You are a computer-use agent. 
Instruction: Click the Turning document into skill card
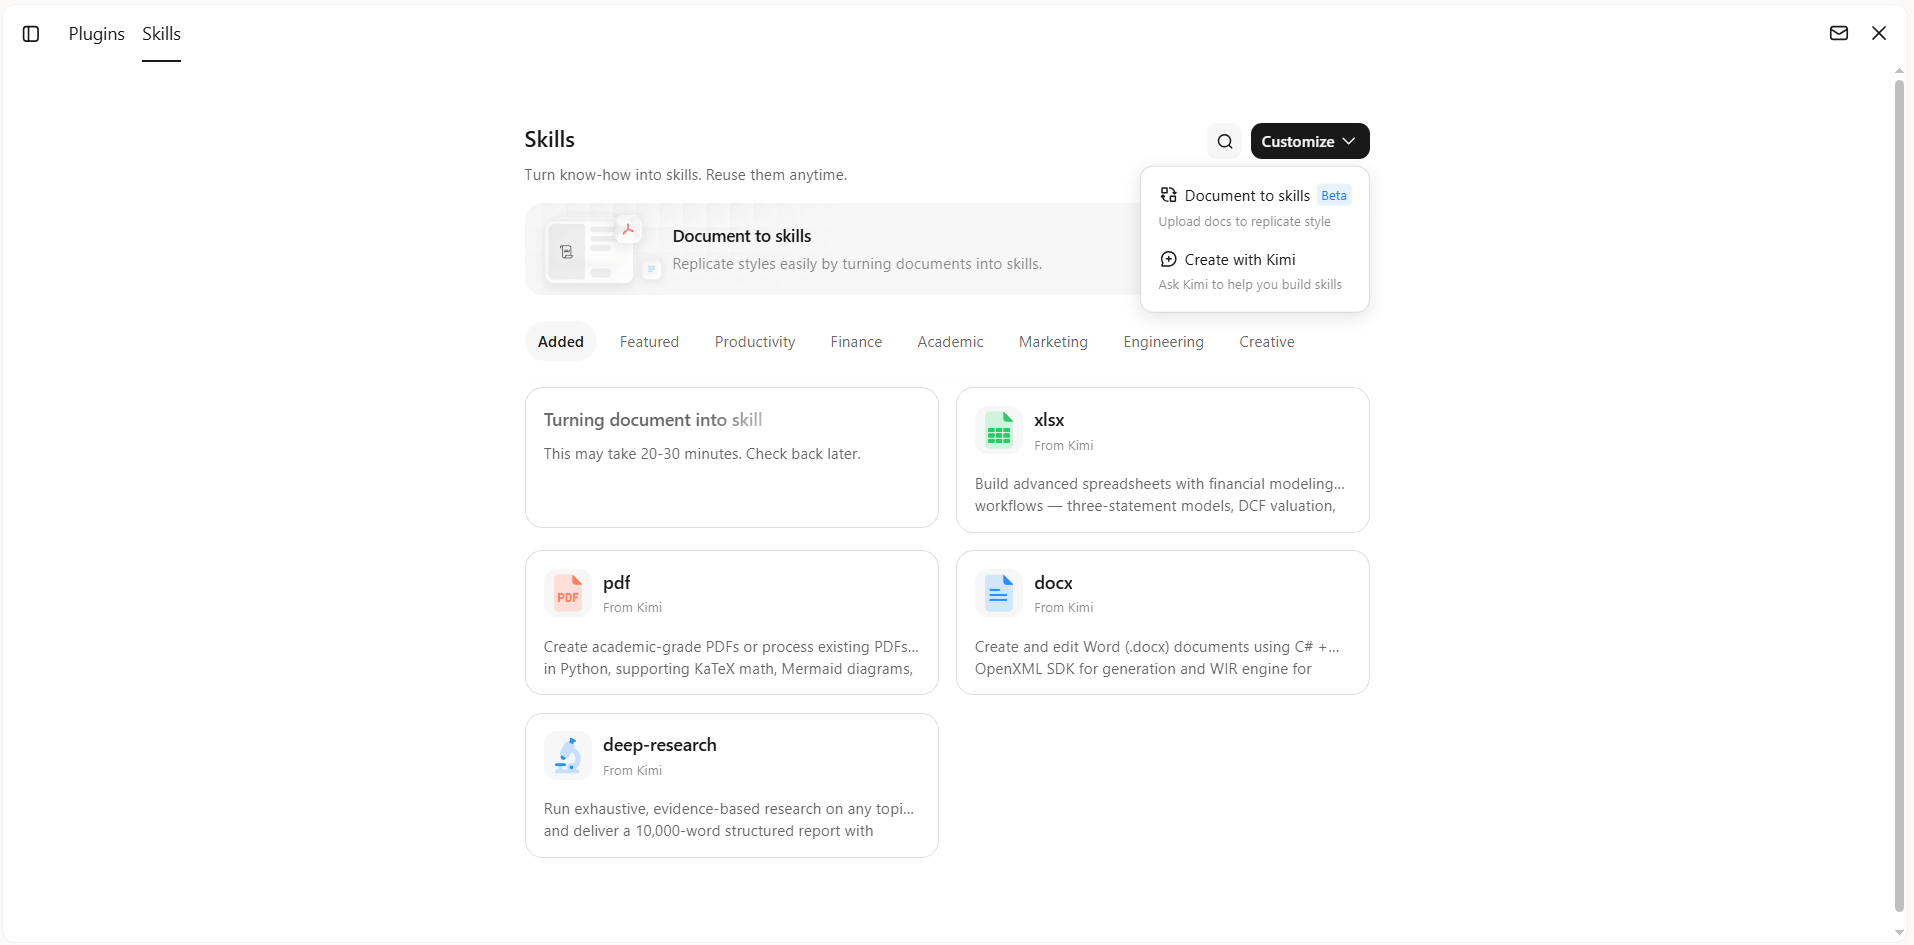click(x=732, y=458)
